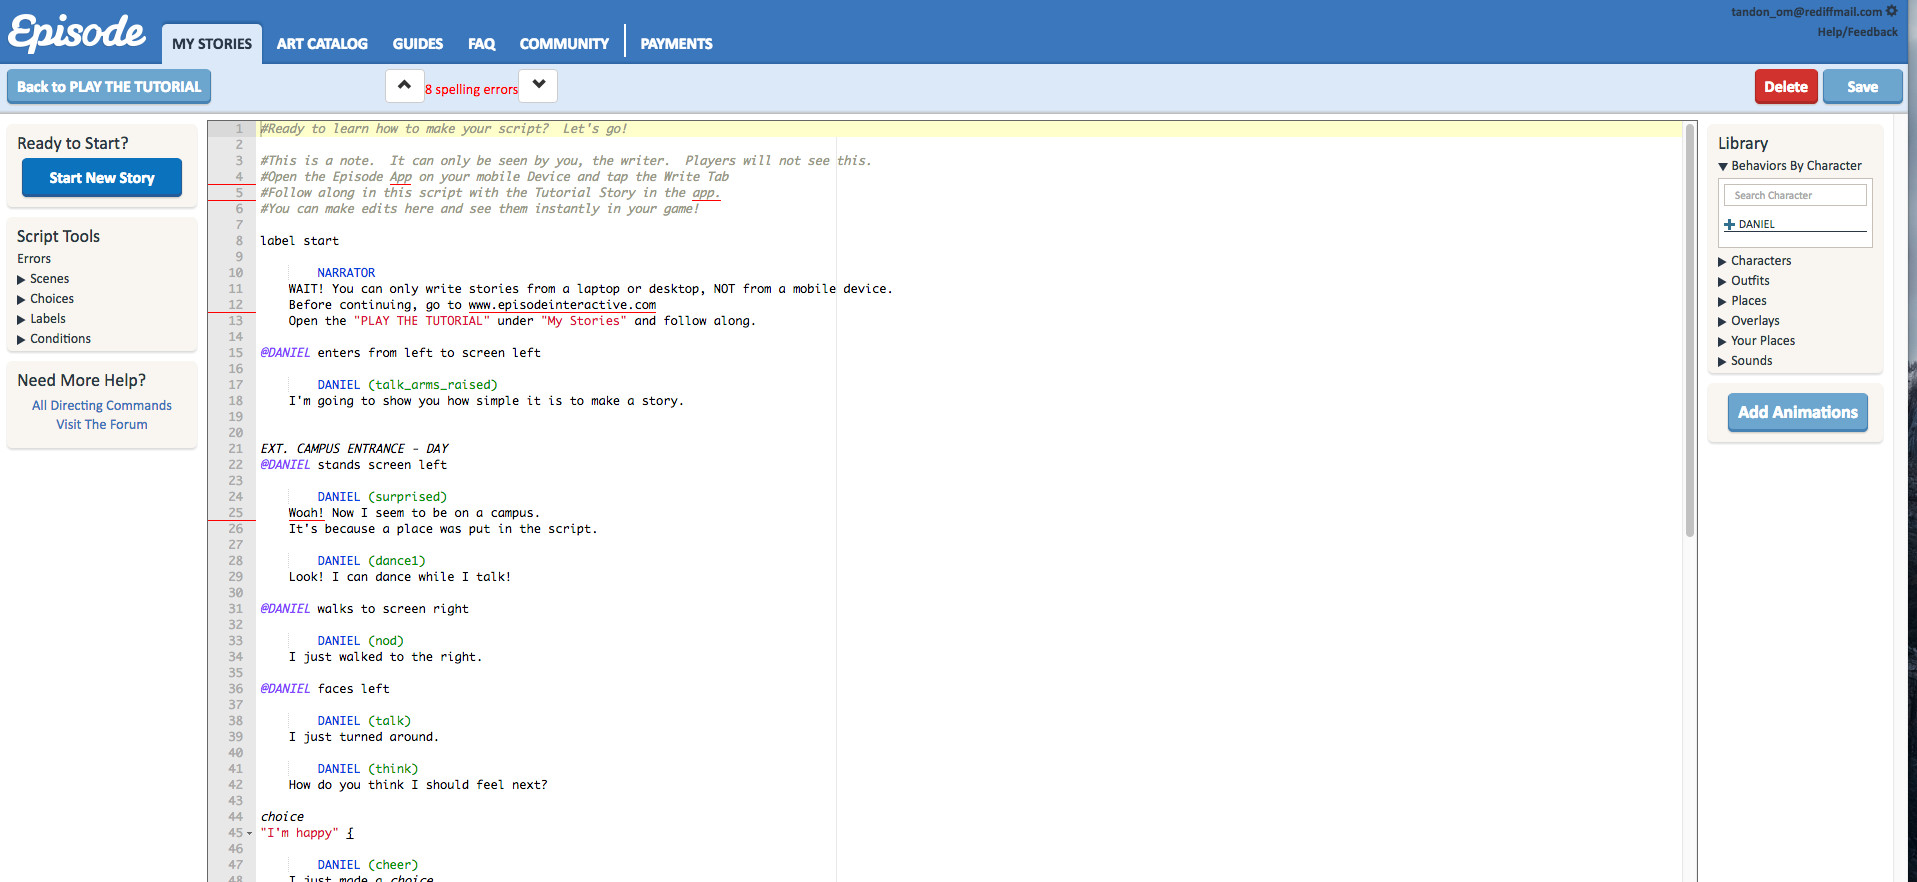Expand DANIEL behaviors with plus icon
The height and width of the screenshot is (882, 1917).
pos(1729,224)
